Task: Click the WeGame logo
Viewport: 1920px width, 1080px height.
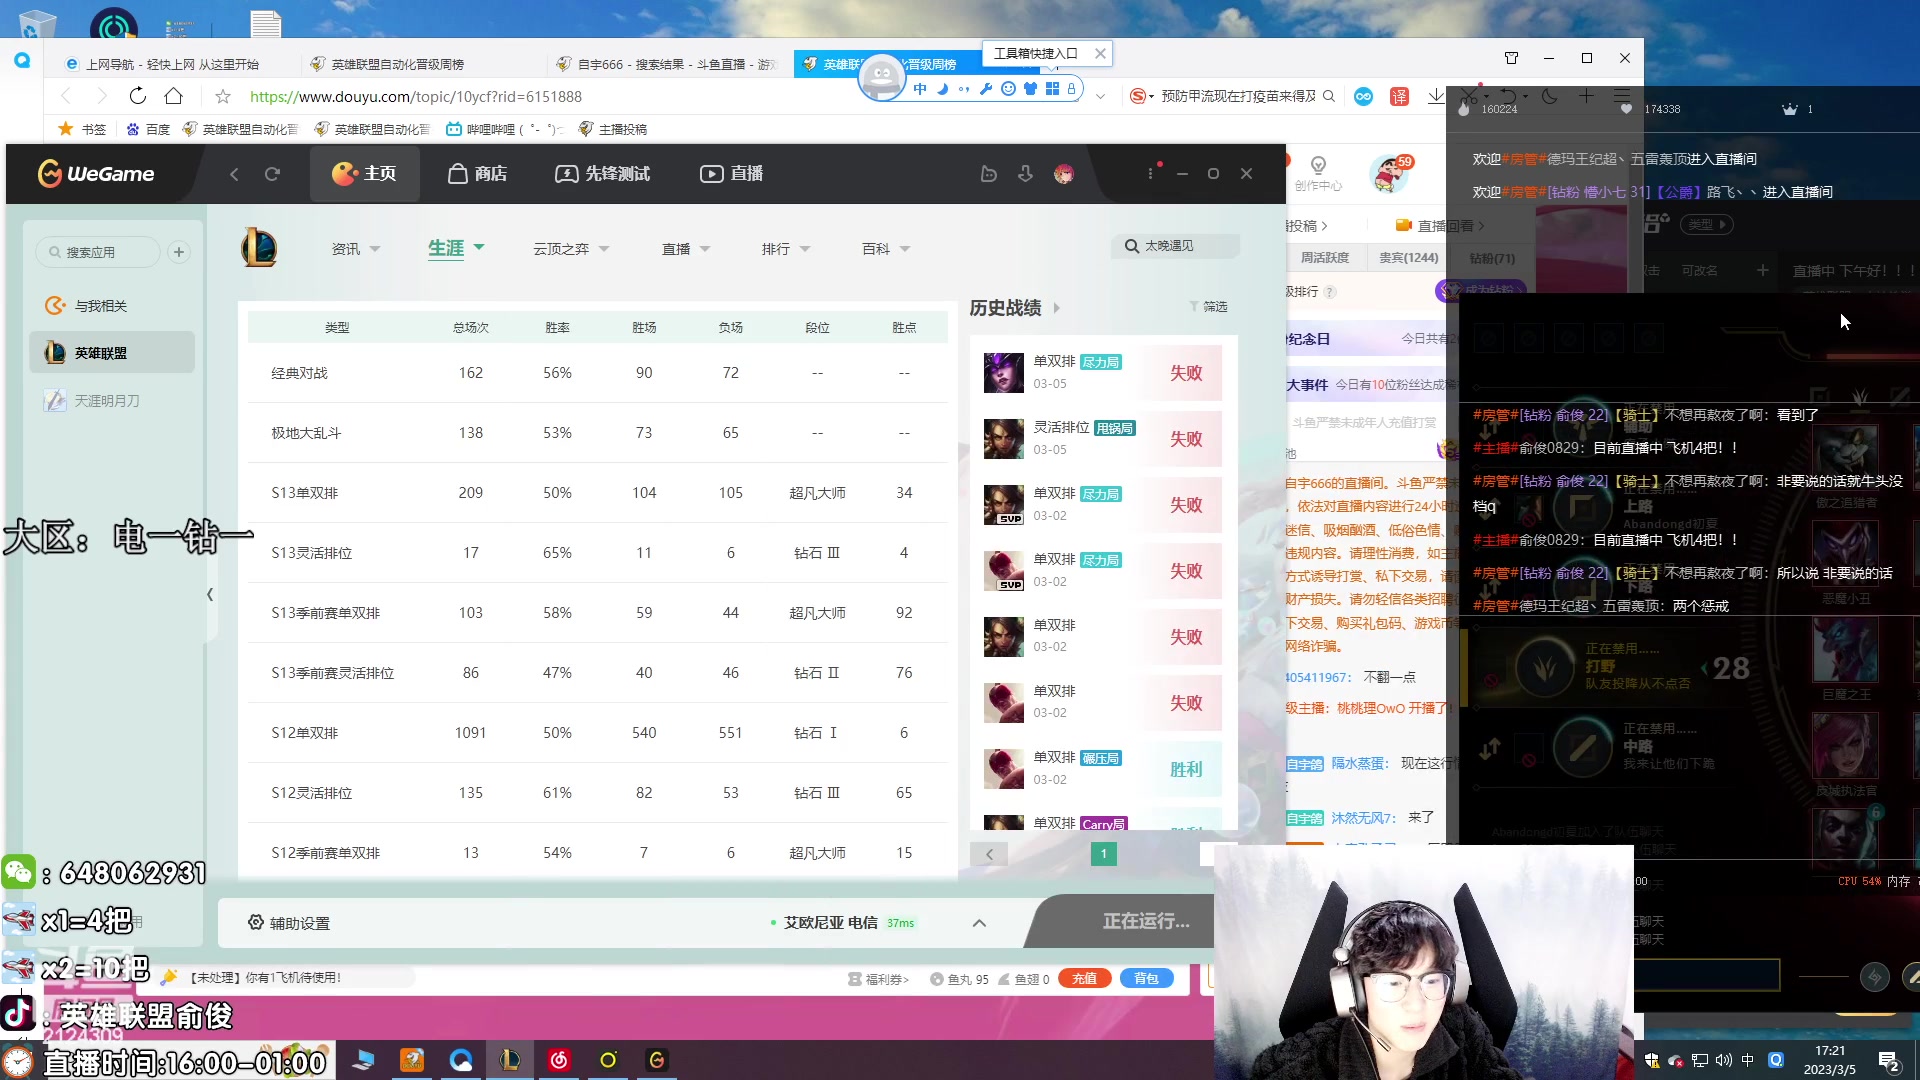Action: pos(96,174)
